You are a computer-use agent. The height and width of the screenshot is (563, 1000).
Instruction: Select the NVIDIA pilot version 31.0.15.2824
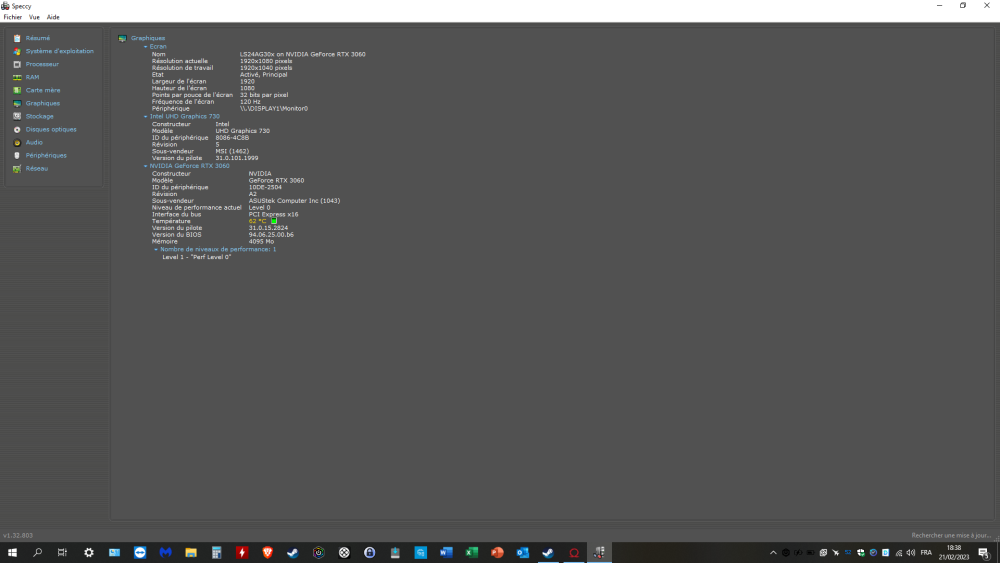click(268, 228)
